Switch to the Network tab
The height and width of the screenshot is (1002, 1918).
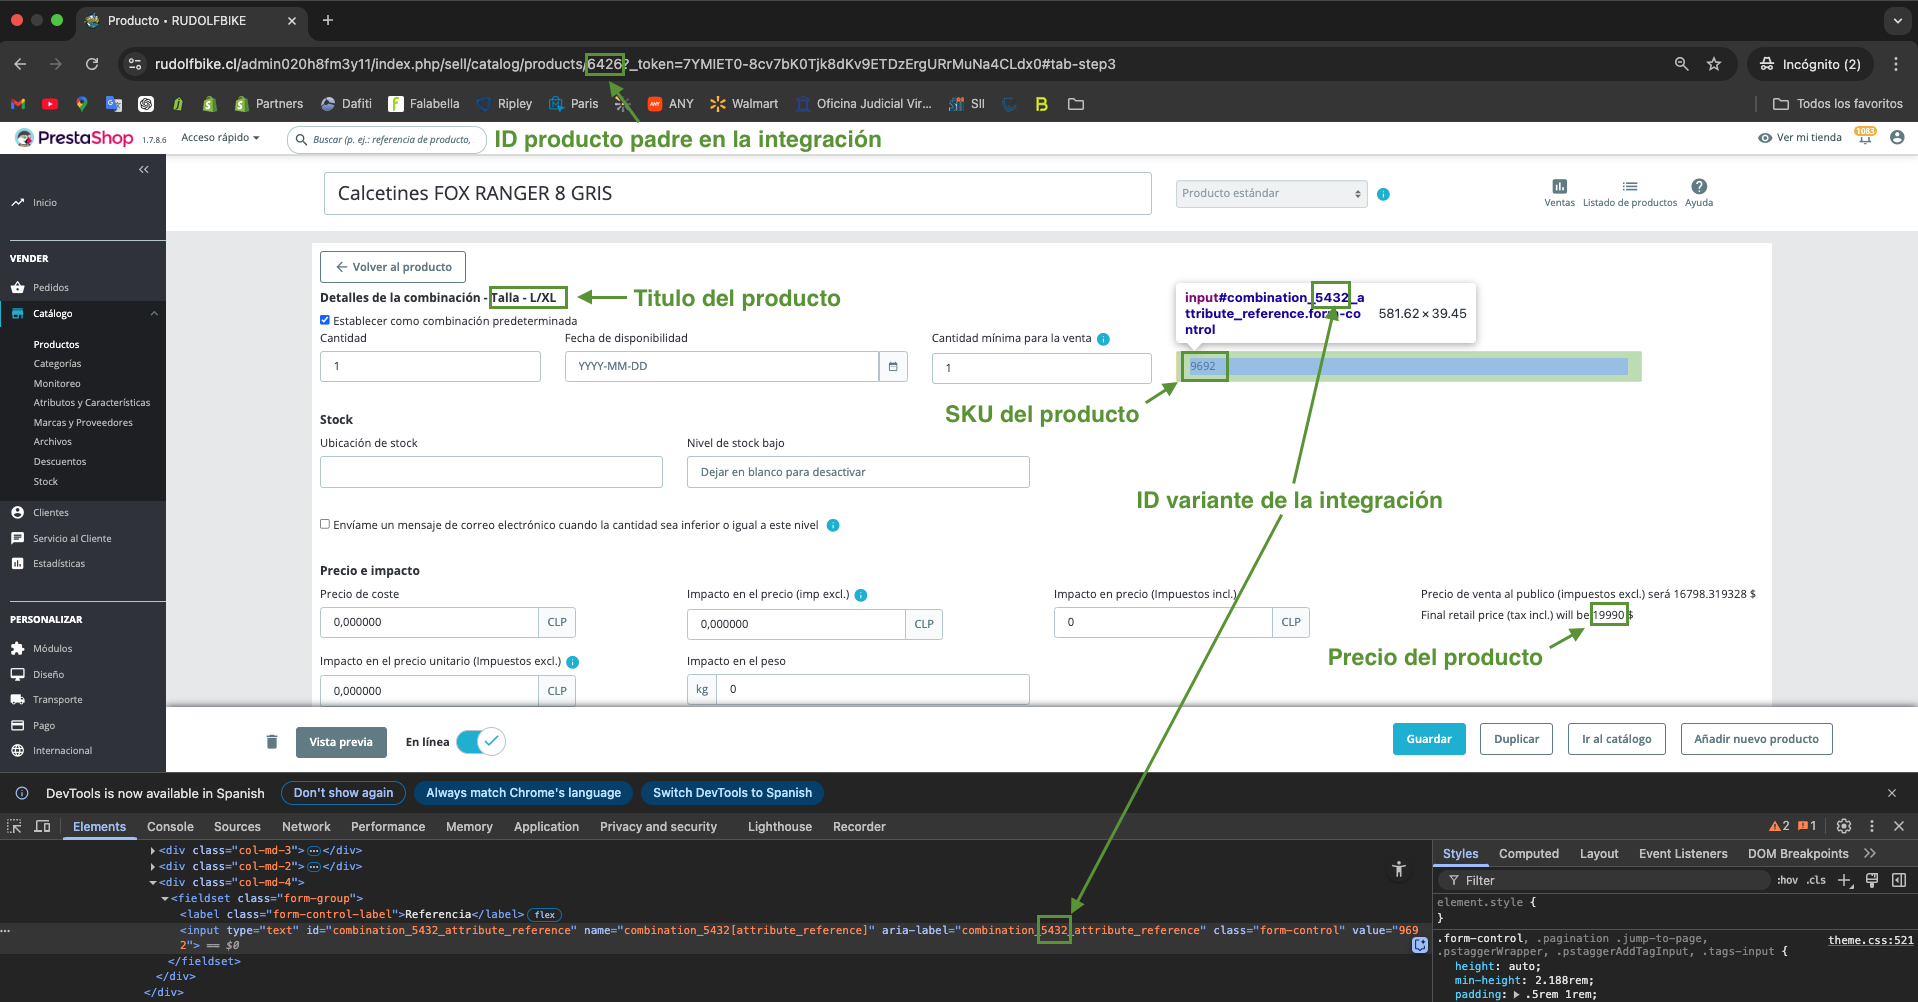pos(306,827)
